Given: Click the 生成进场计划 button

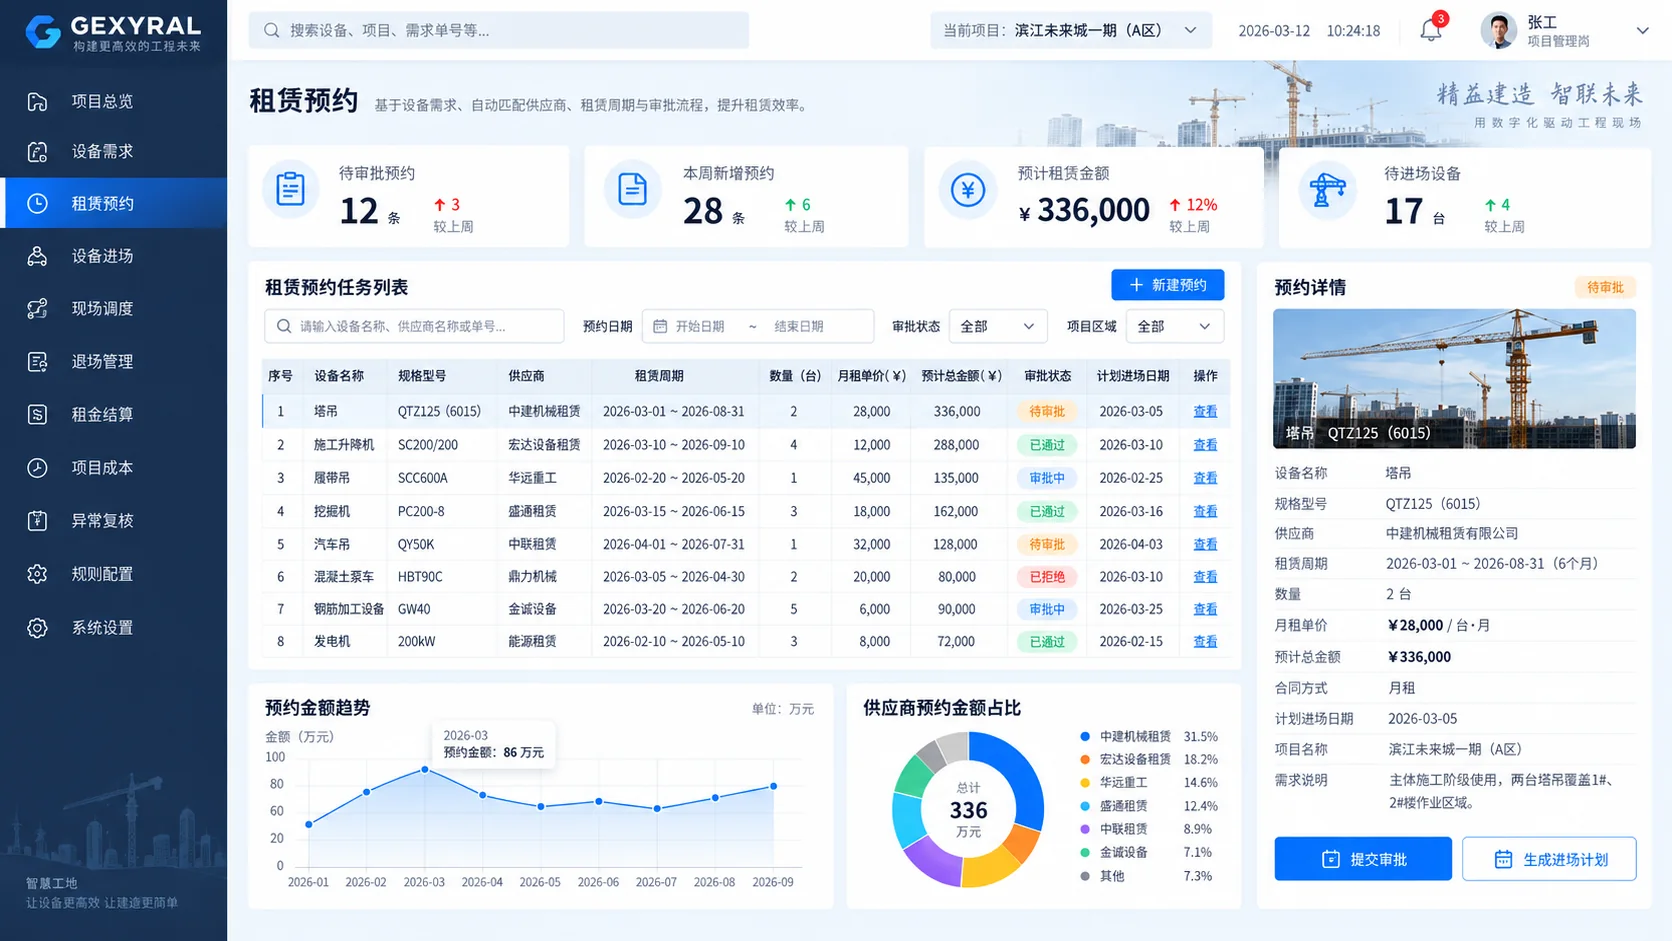Looking at the screenshot, I should point(1549,859).
